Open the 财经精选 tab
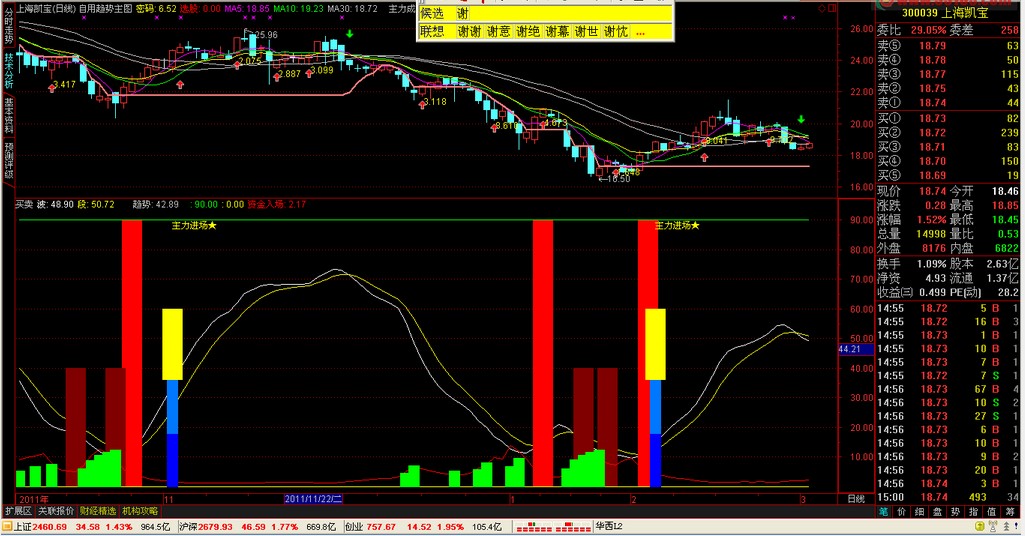The height and width of the screenshot is (536, 1025). 98,511
